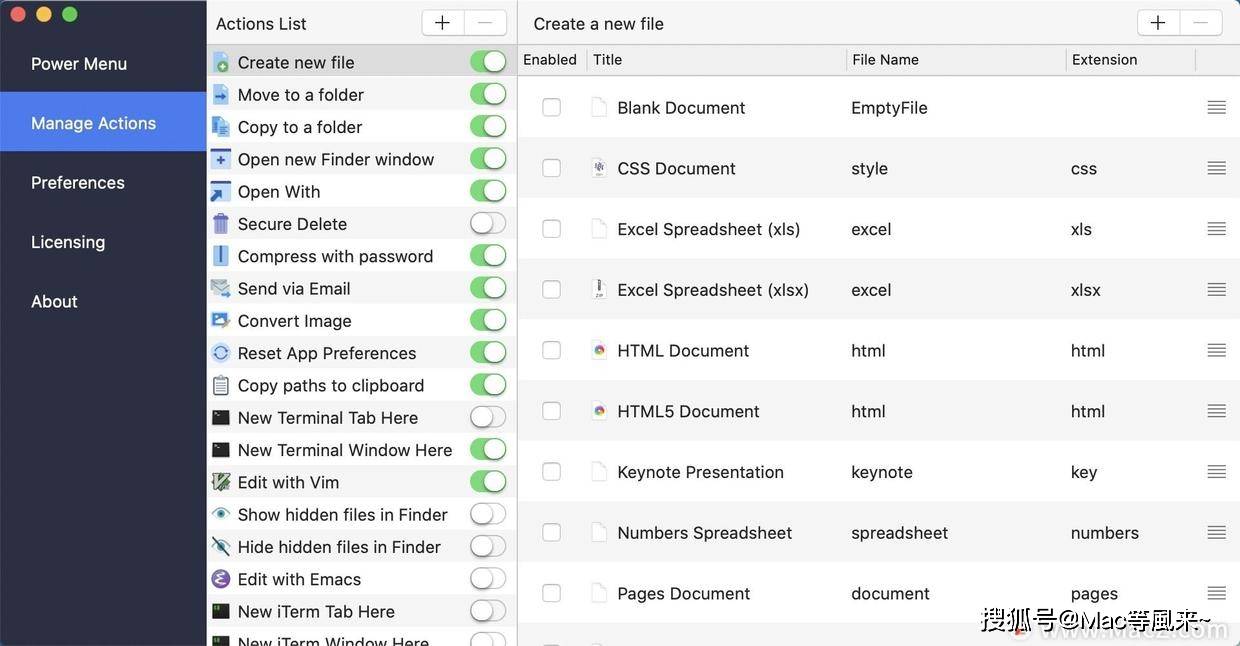Click the key extension cell

tap(1084, 472)
